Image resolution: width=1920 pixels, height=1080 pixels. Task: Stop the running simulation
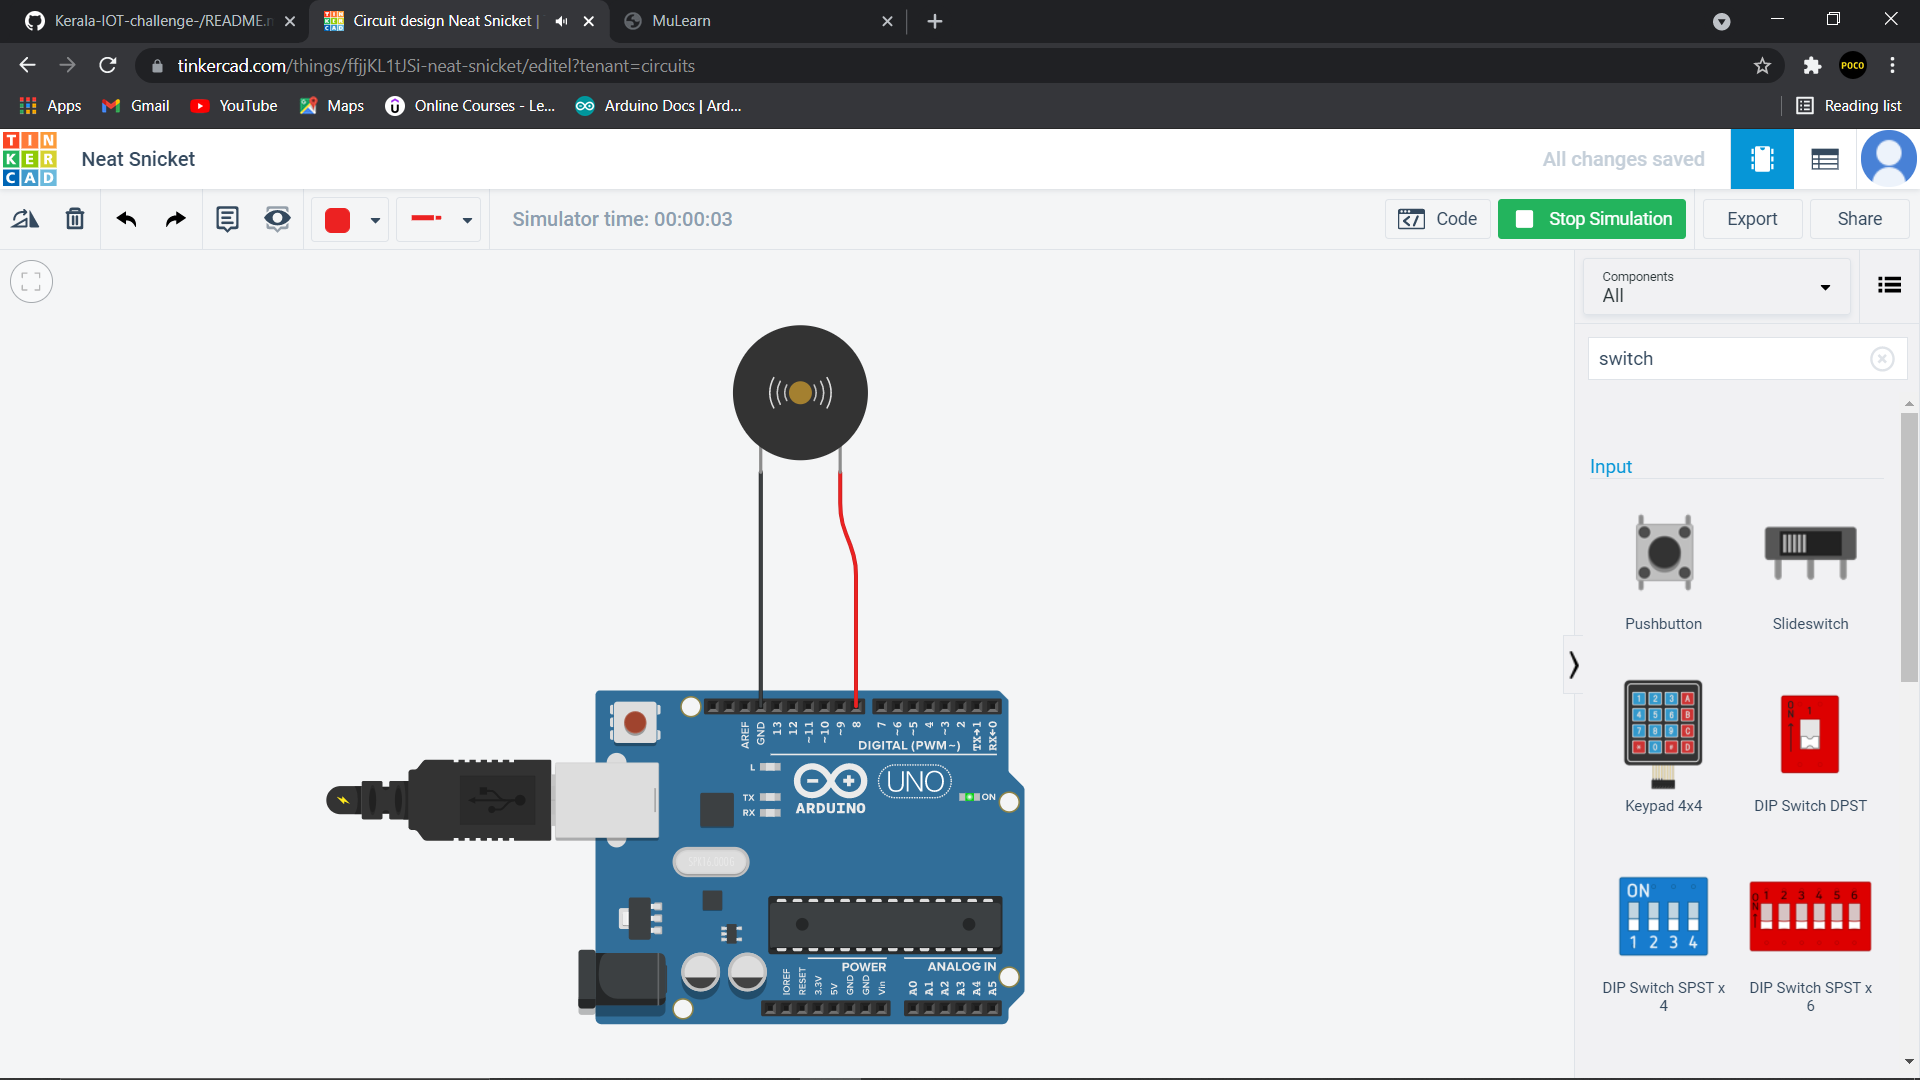pyautogui.click(x=1591, y=218)
